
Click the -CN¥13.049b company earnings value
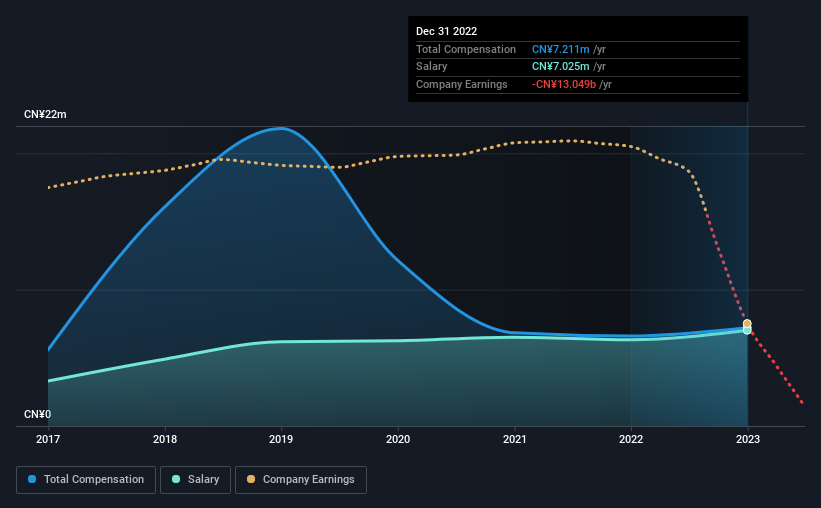coord(564,84)
